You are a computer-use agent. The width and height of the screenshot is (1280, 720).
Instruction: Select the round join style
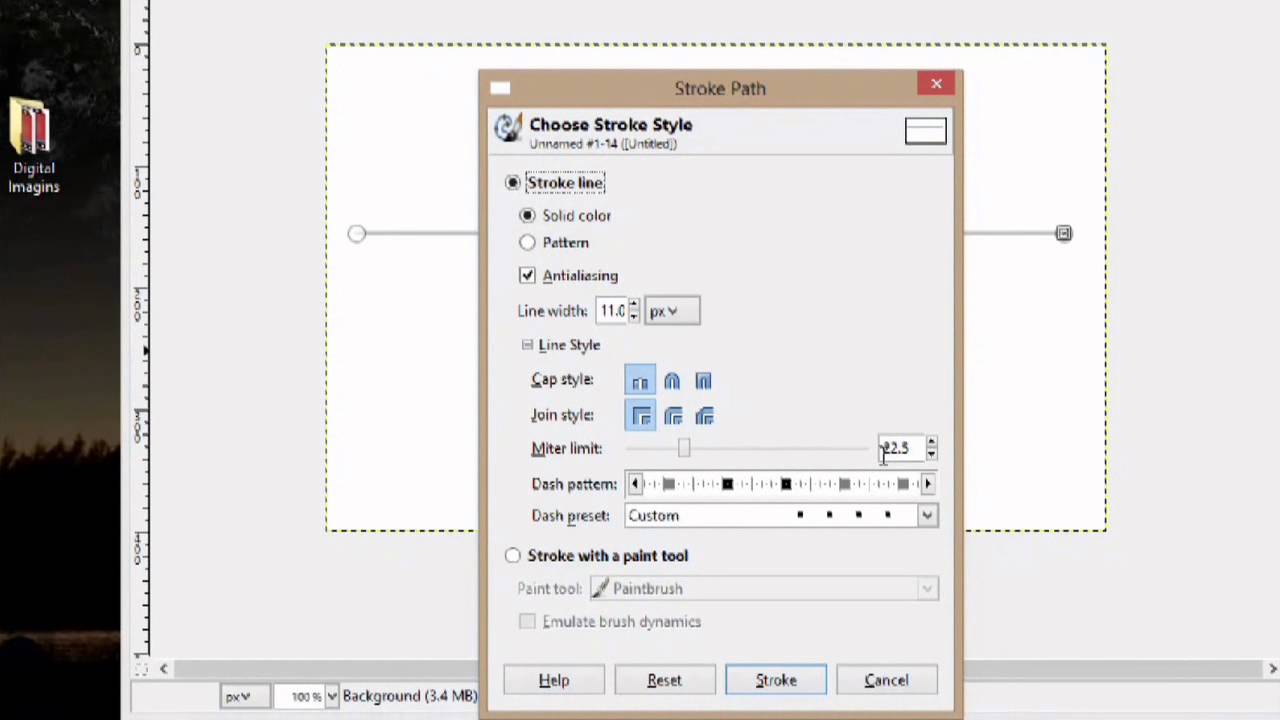(x=672, y=417)
